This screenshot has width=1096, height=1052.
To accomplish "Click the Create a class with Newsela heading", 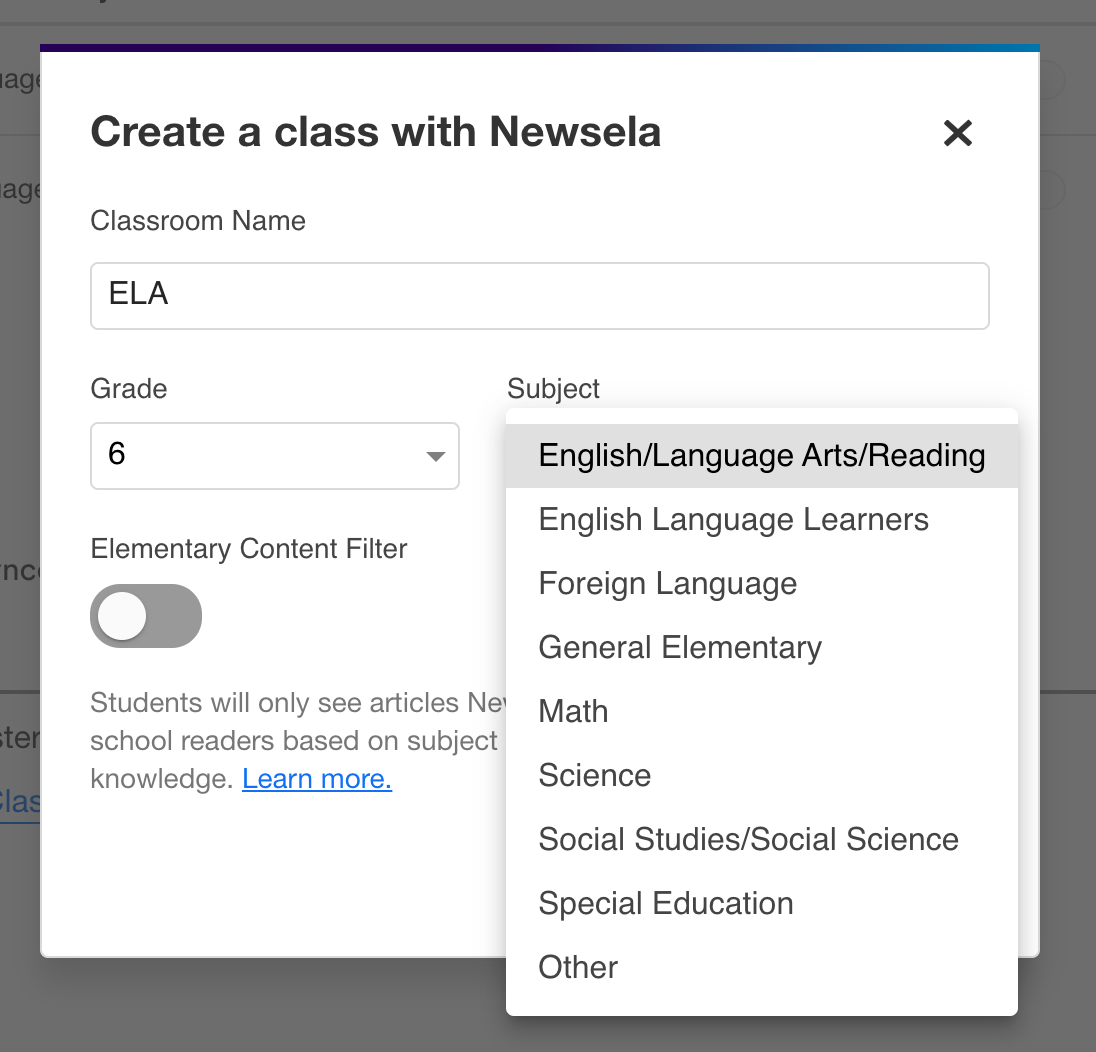I will 376,132.
